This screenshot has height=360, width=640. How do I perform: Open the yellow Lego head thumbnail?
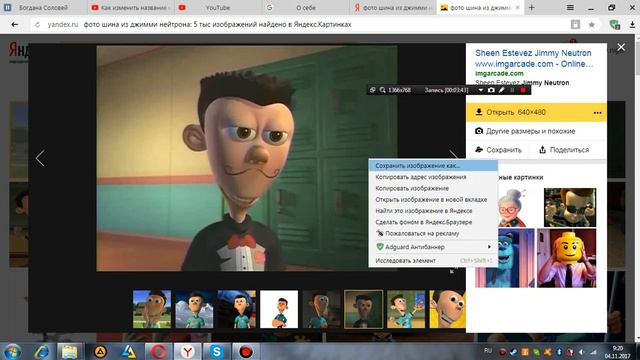tap(567, 258)
